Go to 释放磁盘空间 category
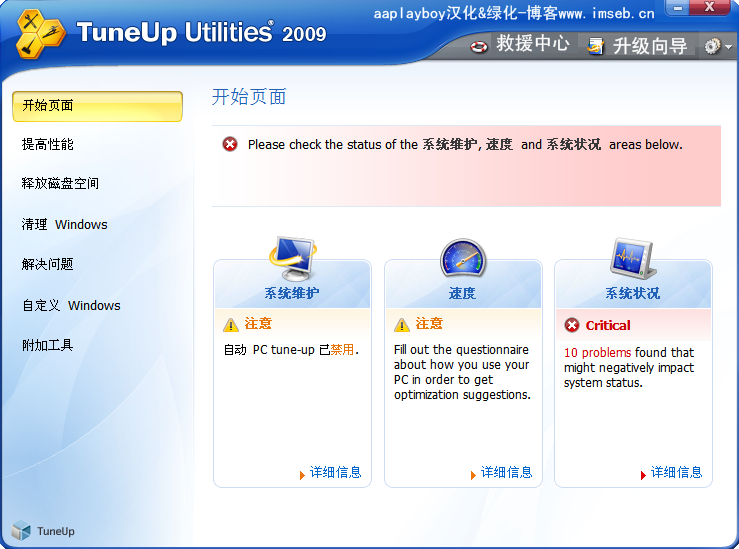 [x=60, y=184]
